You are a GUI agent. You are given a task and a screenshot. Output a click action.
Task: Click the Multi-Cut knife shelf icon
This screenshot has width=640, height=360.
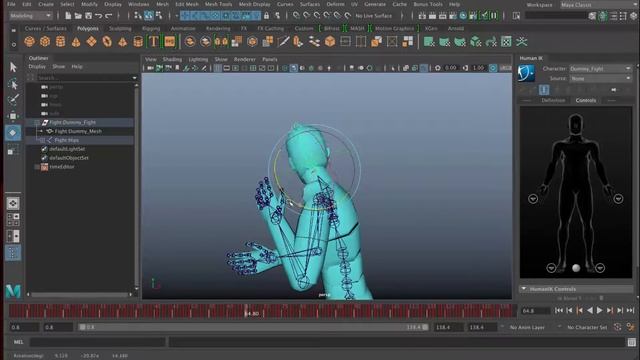click(x=283, y=41)
